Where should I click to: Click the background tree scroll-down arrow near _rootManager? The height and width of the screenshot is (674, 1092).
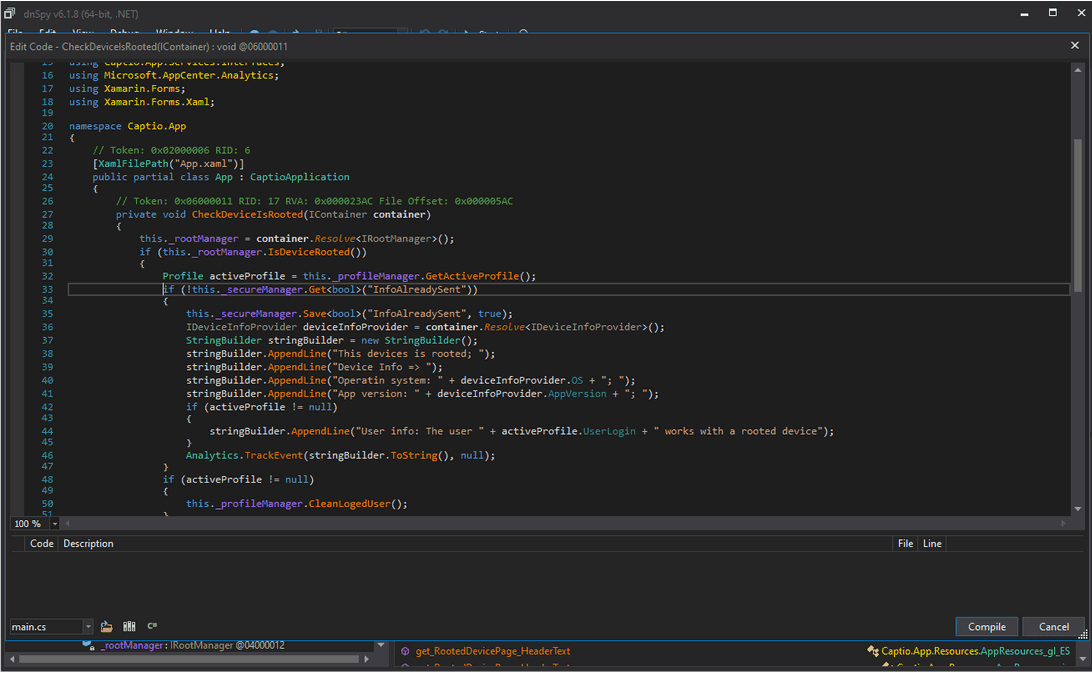[x=381, y=645]
